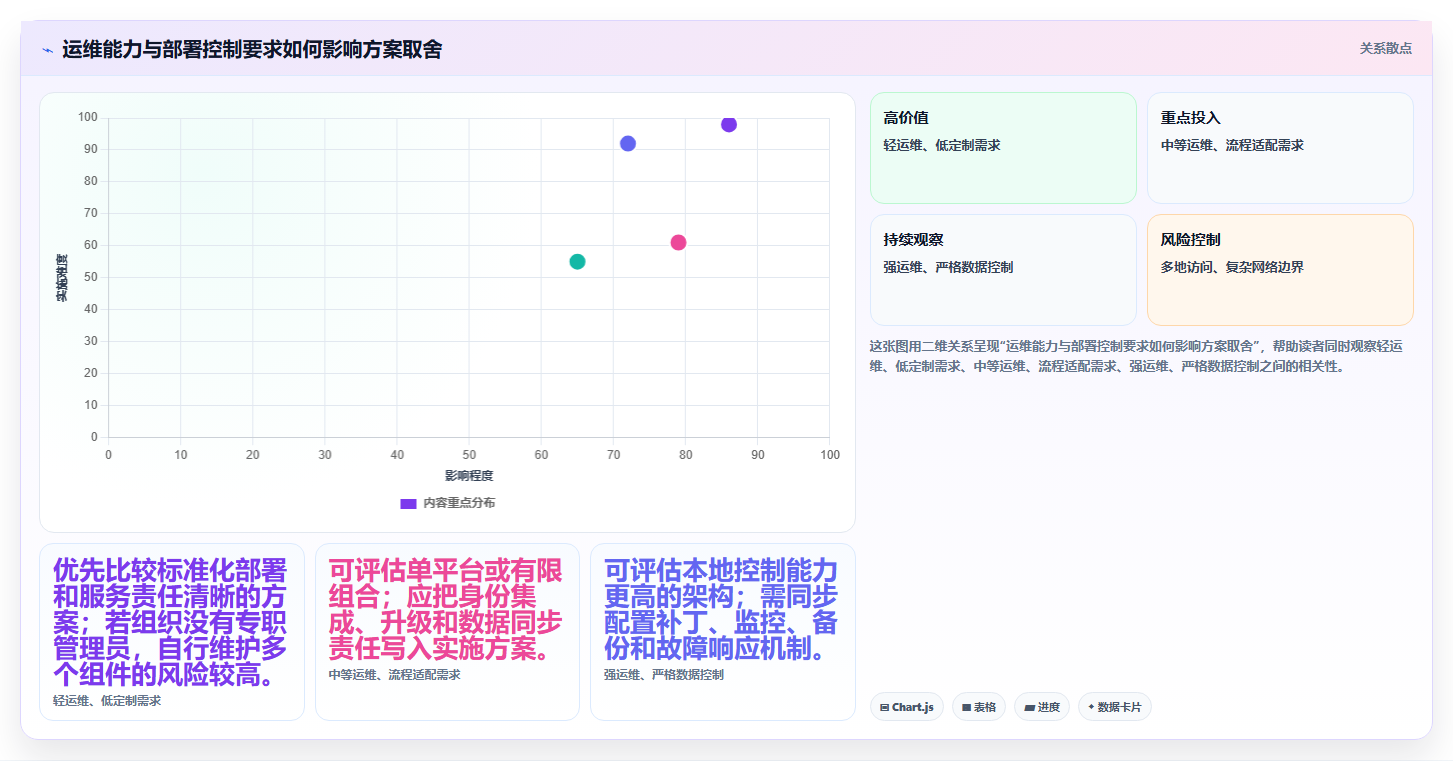Viewport: 1453px width, 761px height.
Task: Click the pink scatter point near 79
Action: click(678, 242)
